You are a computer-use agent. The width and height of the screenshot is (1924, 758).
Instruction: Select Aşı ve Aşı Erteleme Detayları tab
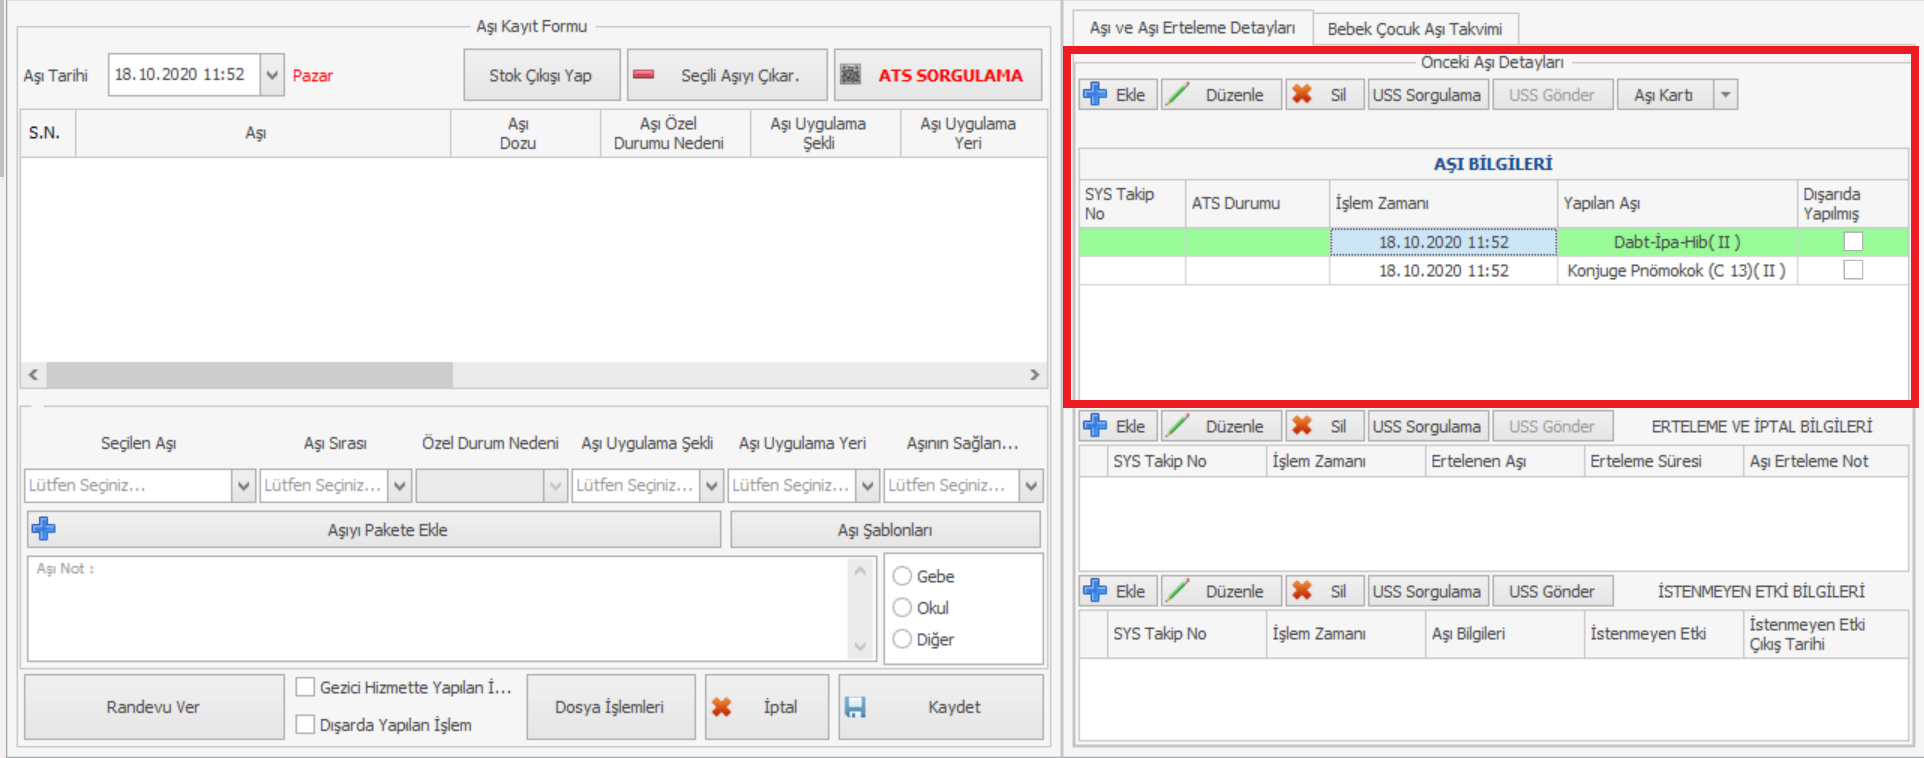point(1192,28)
